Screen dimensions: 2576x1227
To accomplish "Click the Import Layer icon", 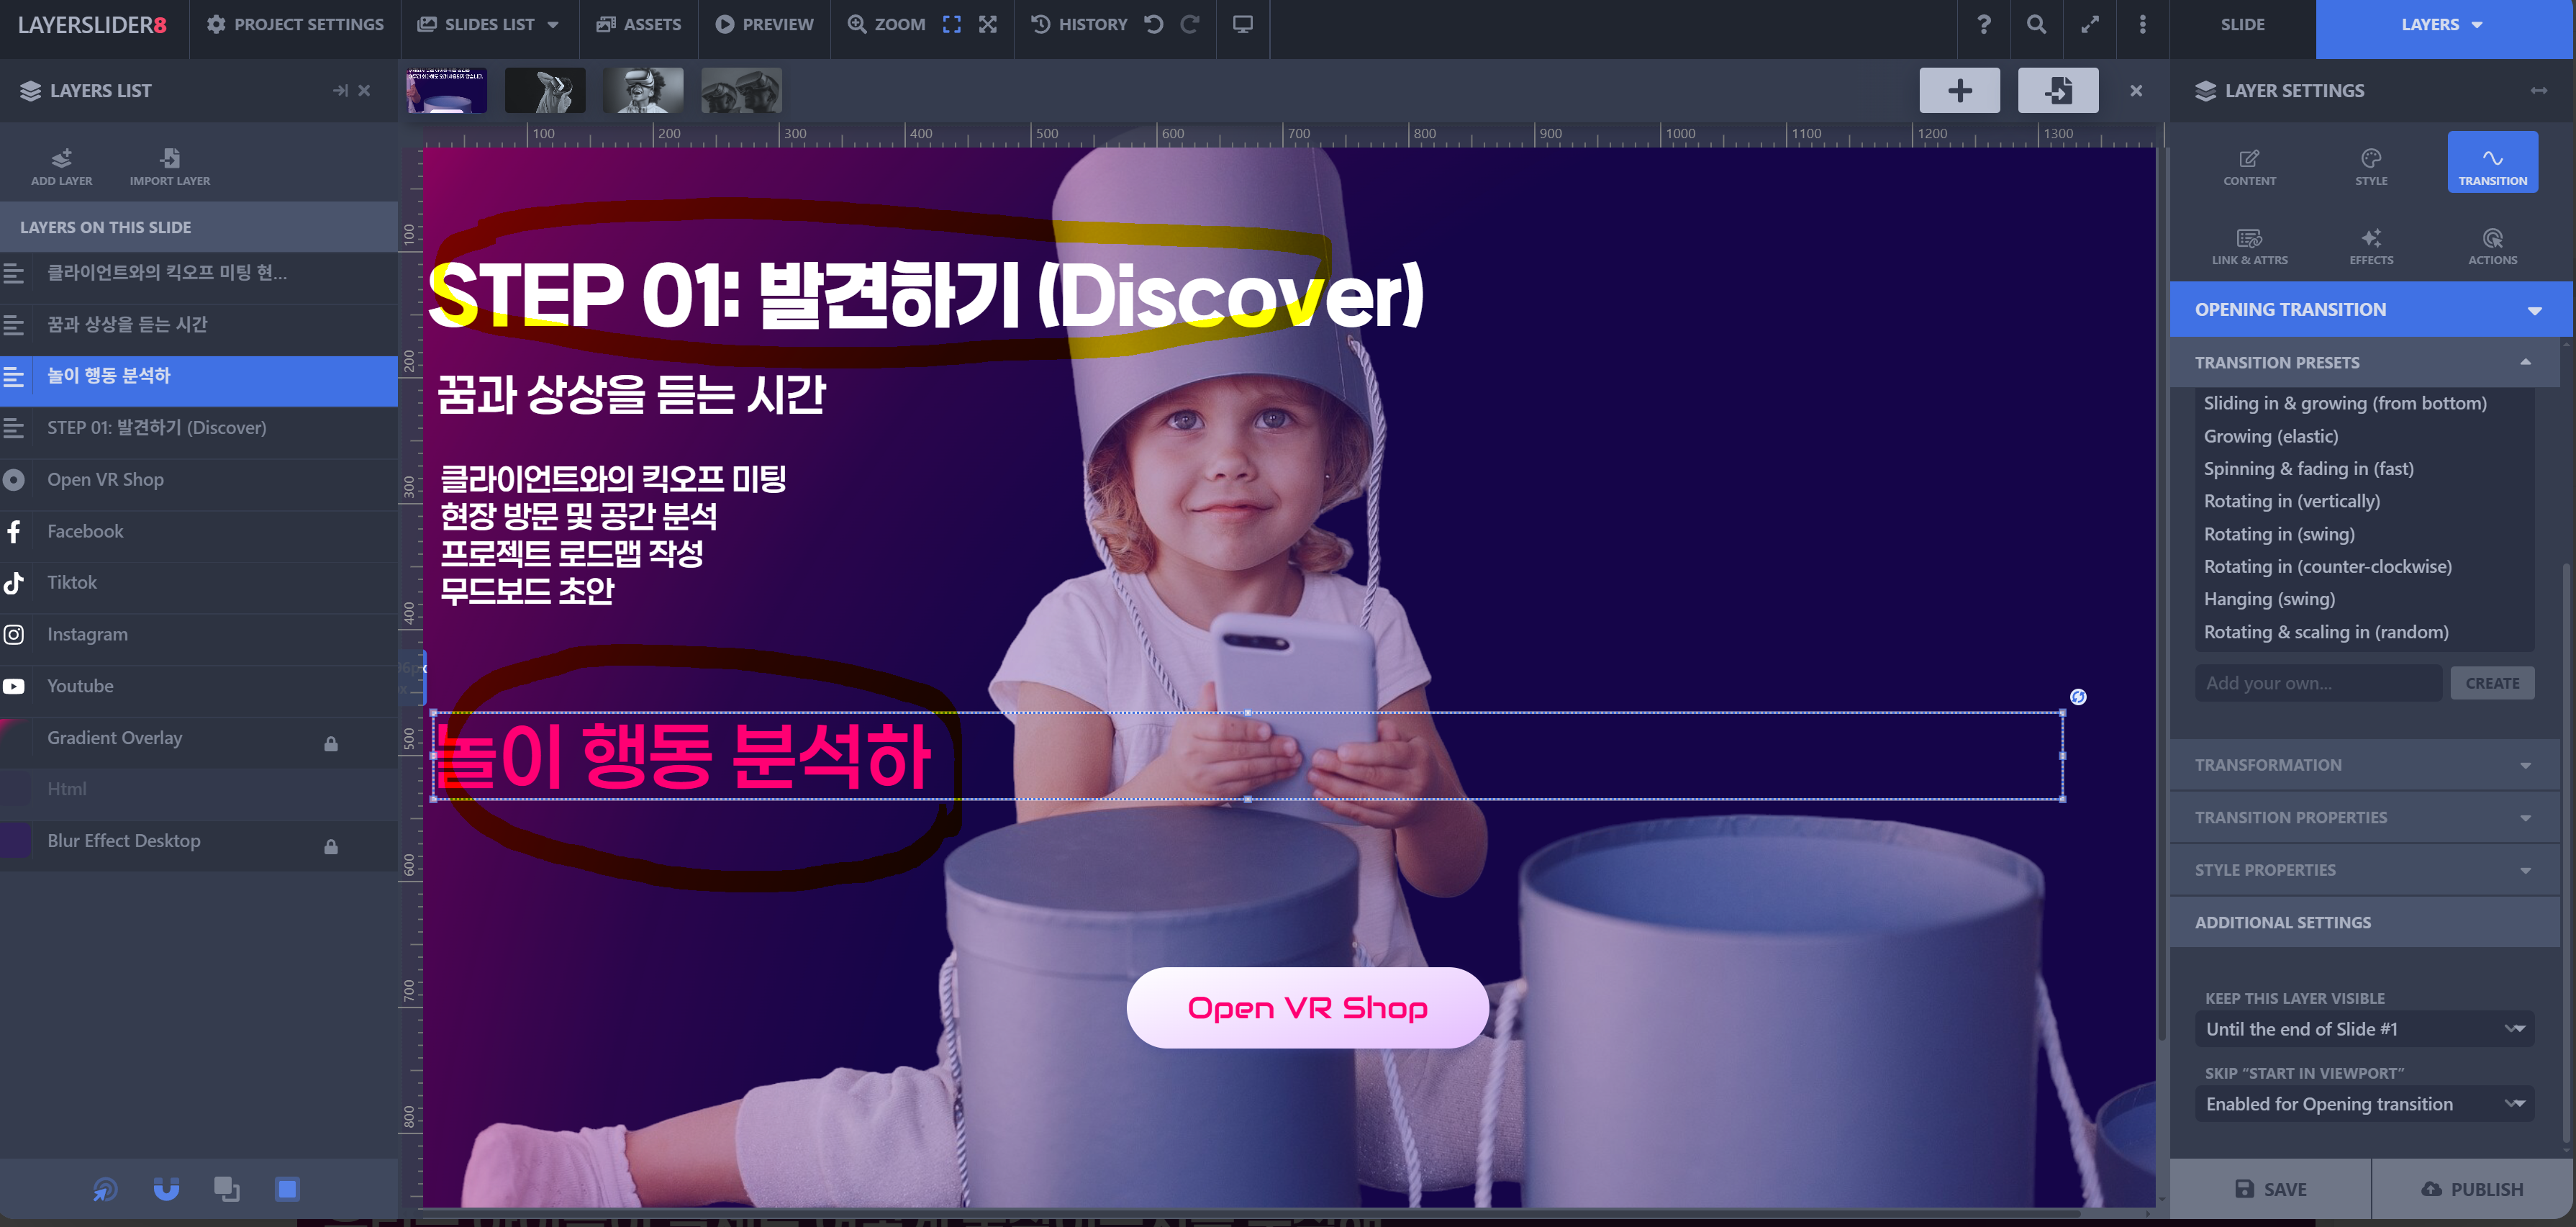I will point(170,159).
